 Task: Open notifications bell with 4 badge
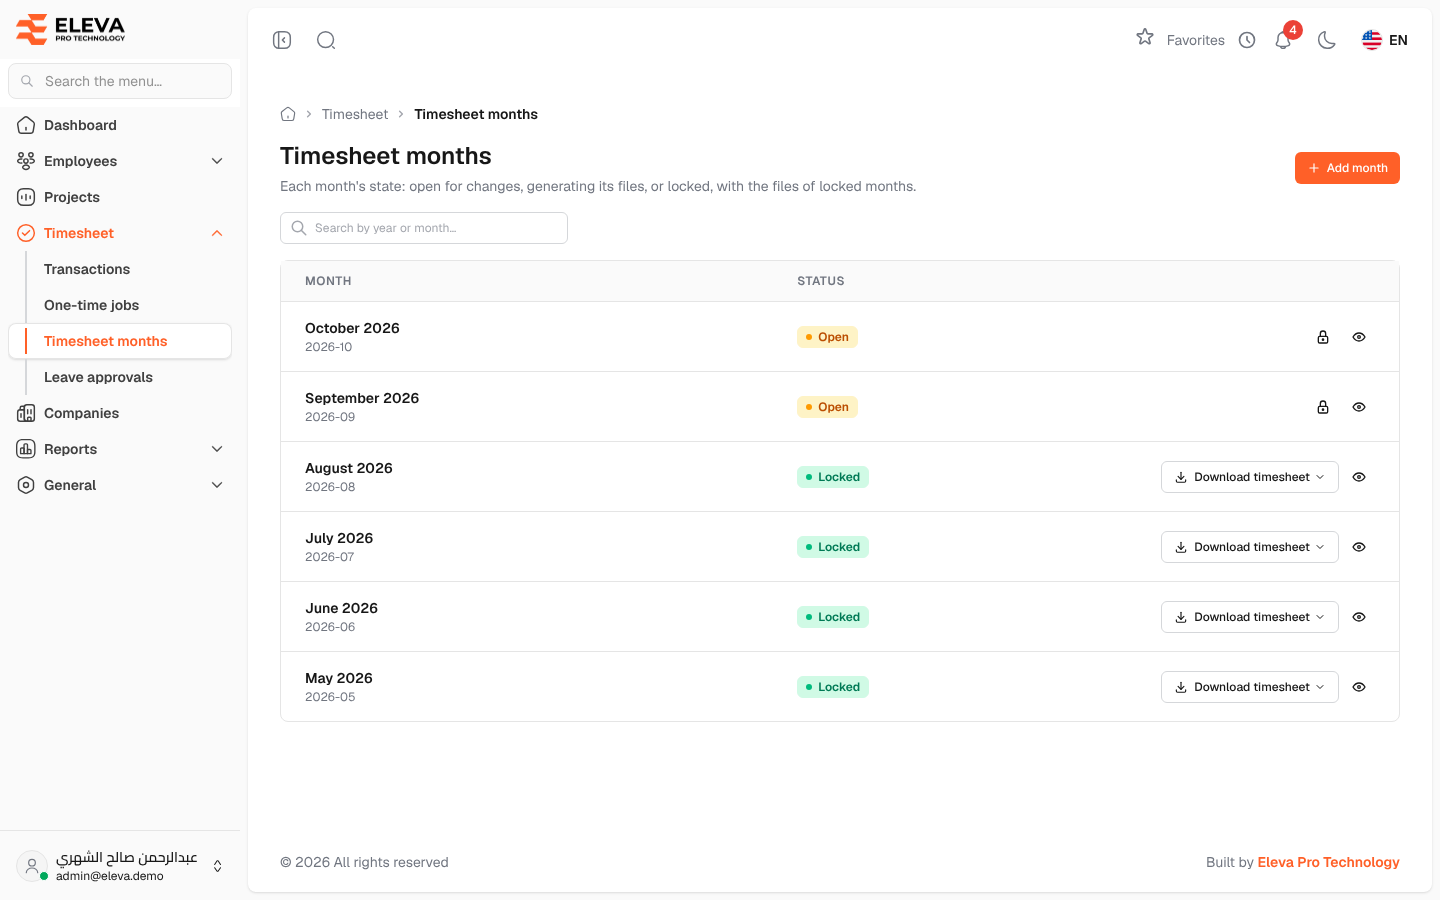1284,38
